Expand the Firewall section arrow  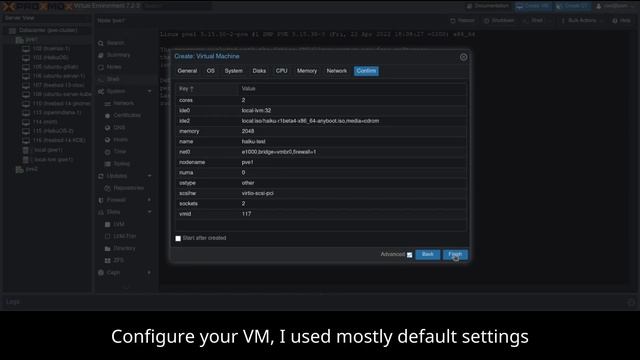[149, 200]
